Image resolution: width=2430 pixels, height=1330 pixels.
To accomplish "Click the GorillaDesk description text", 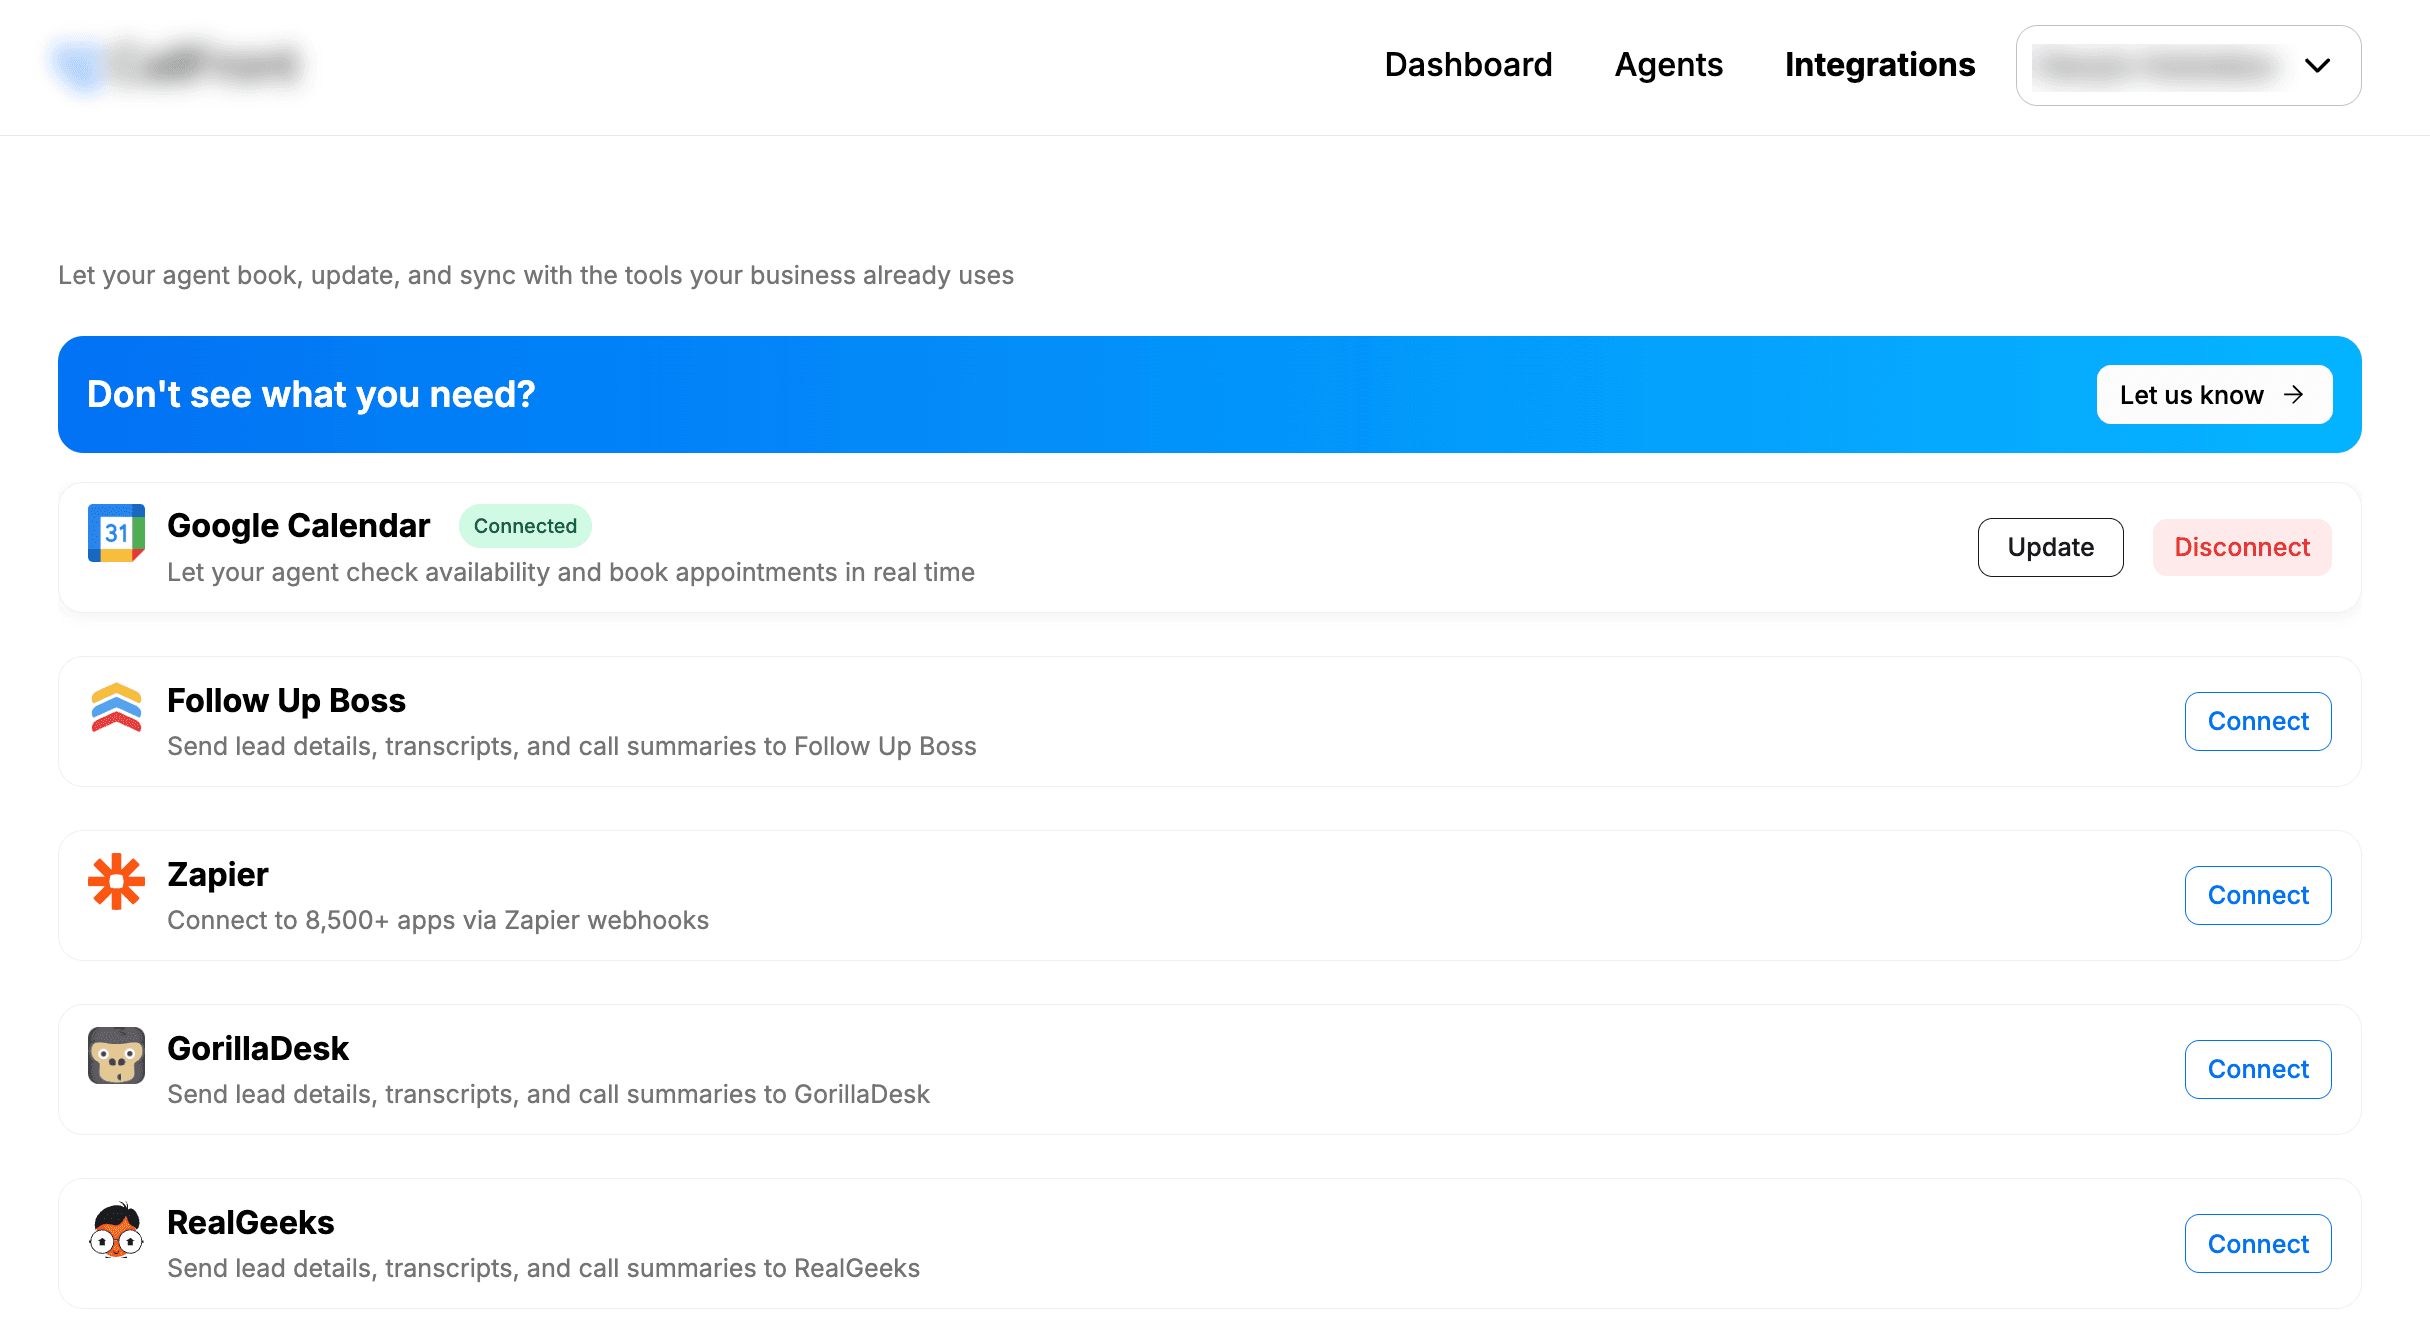I will 548,1094.
